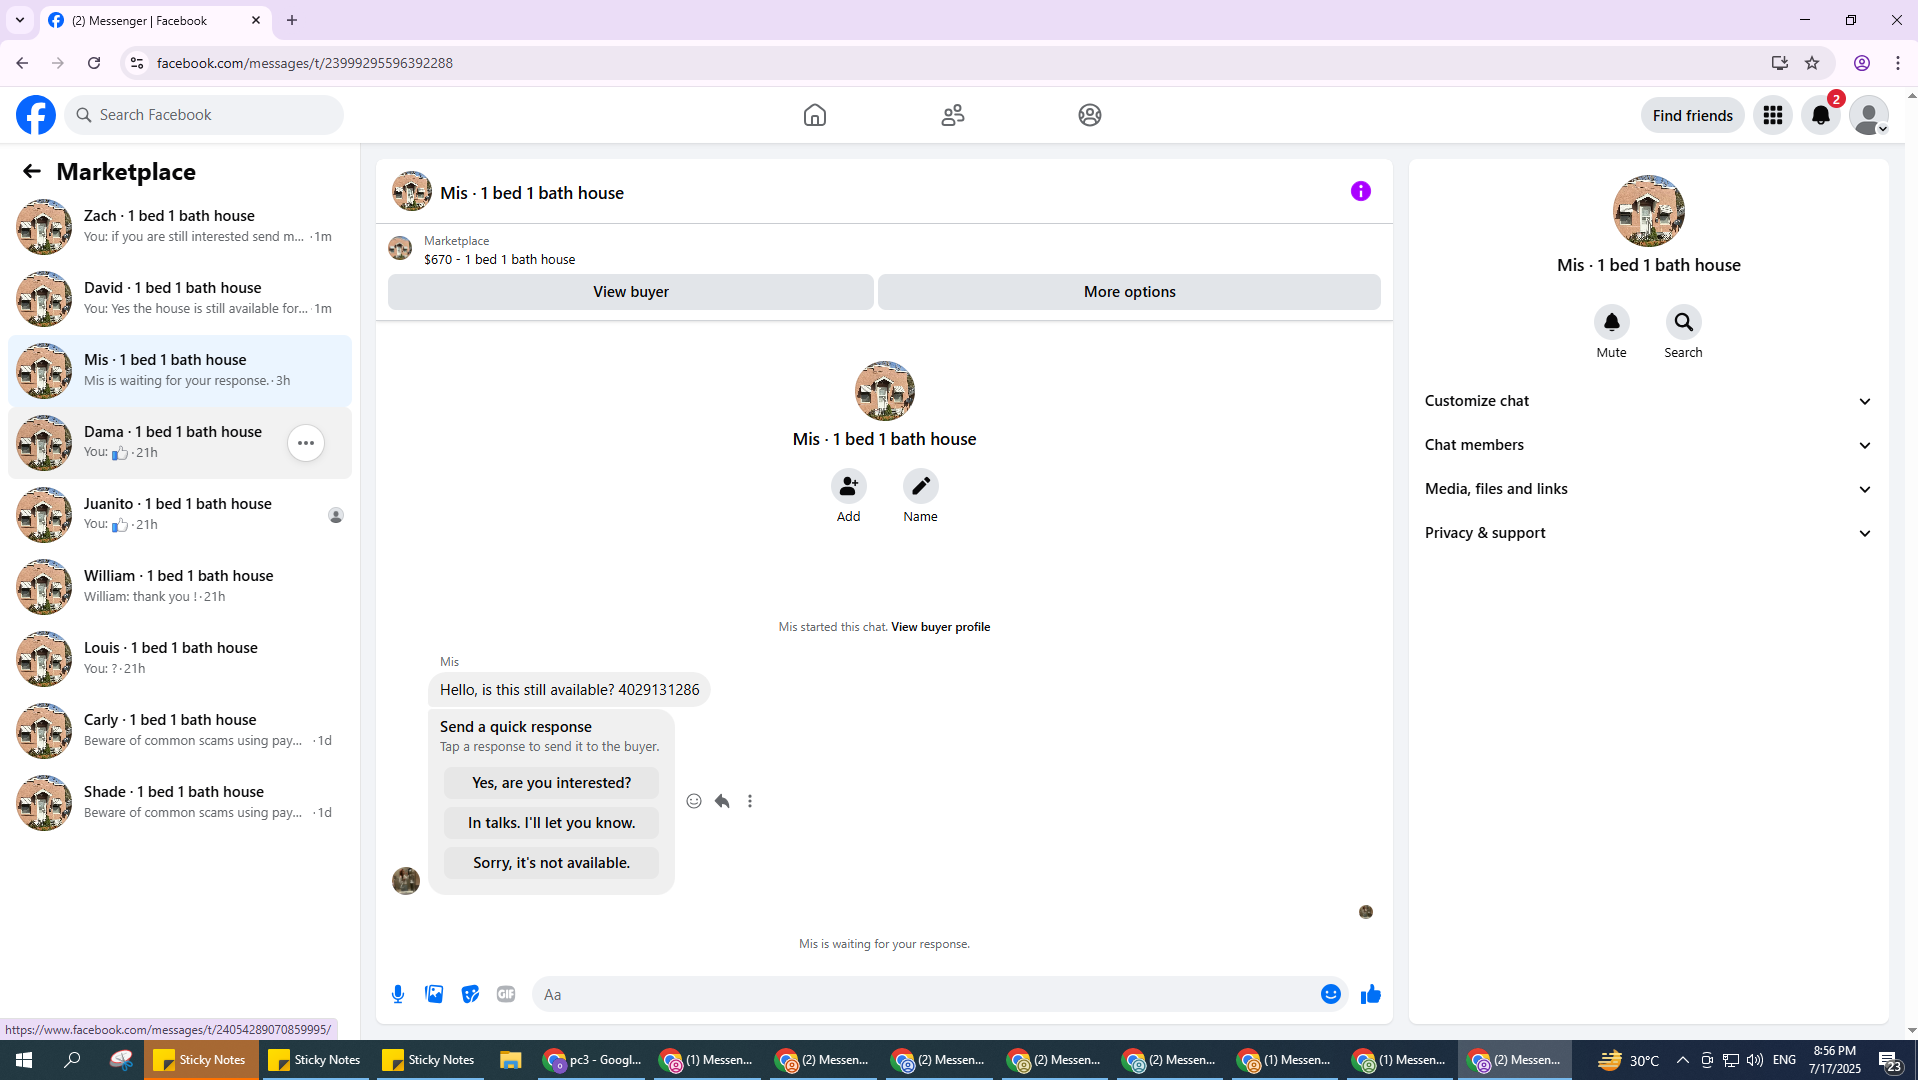Focus the Search Facebook field
The height and width of the screenshot is (1080, 1918).
point(204,115)
